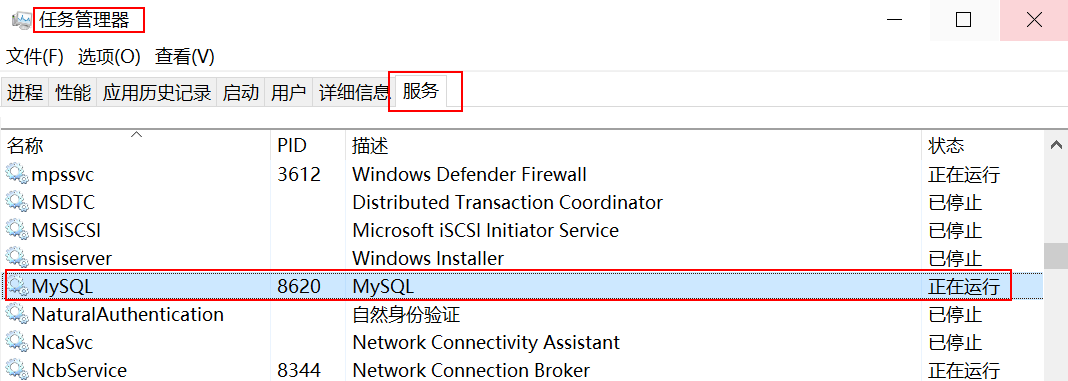The height and width of the screenshot is (381, 1068).
Task: Click the Task Manager title bar icon
Action: coord(22,20)
